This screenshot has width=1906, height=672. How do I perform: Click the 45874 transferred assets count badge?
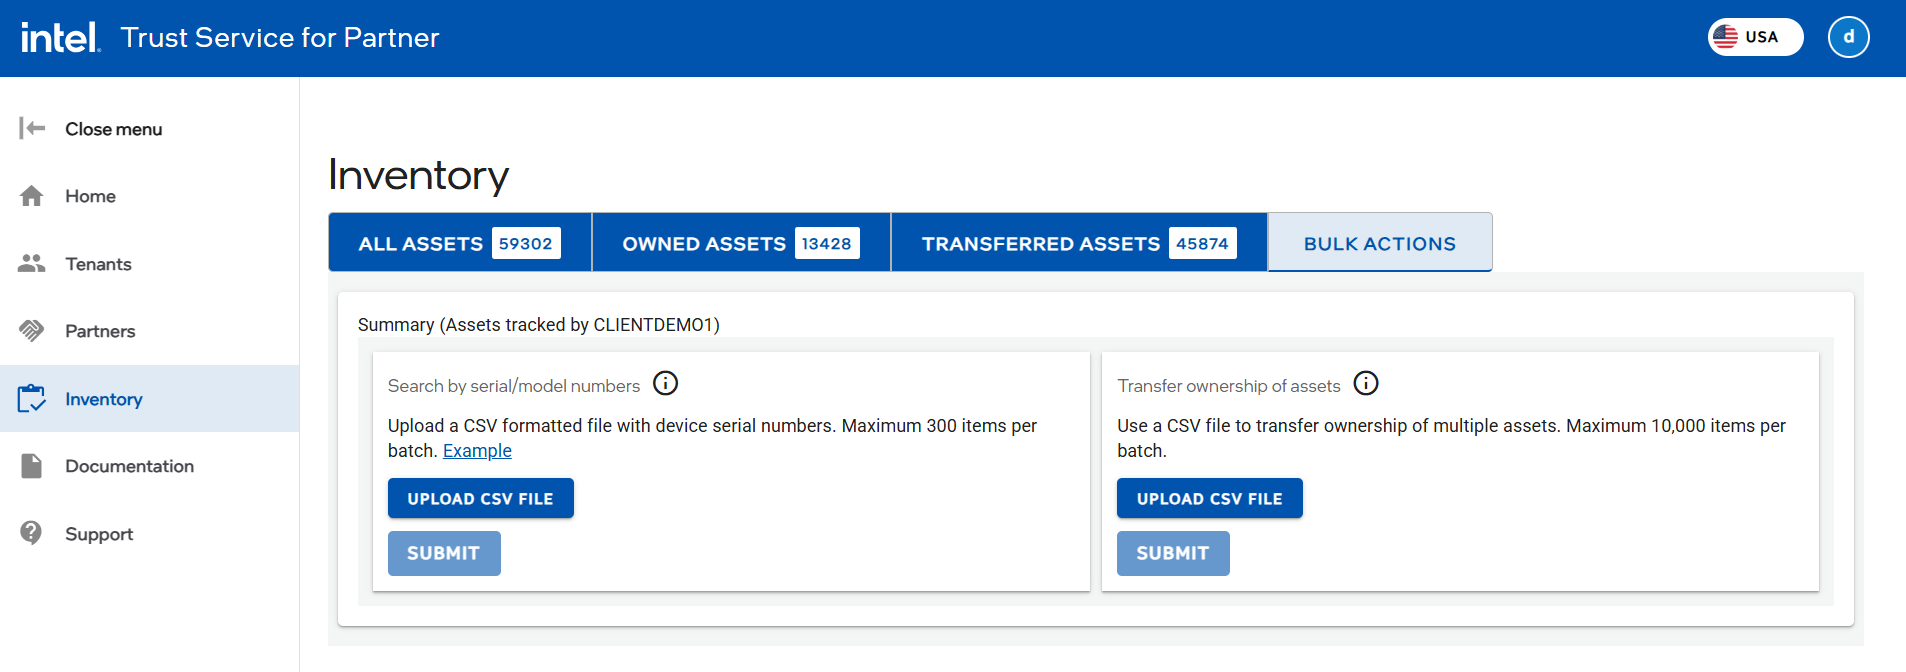coord(1203,243)
